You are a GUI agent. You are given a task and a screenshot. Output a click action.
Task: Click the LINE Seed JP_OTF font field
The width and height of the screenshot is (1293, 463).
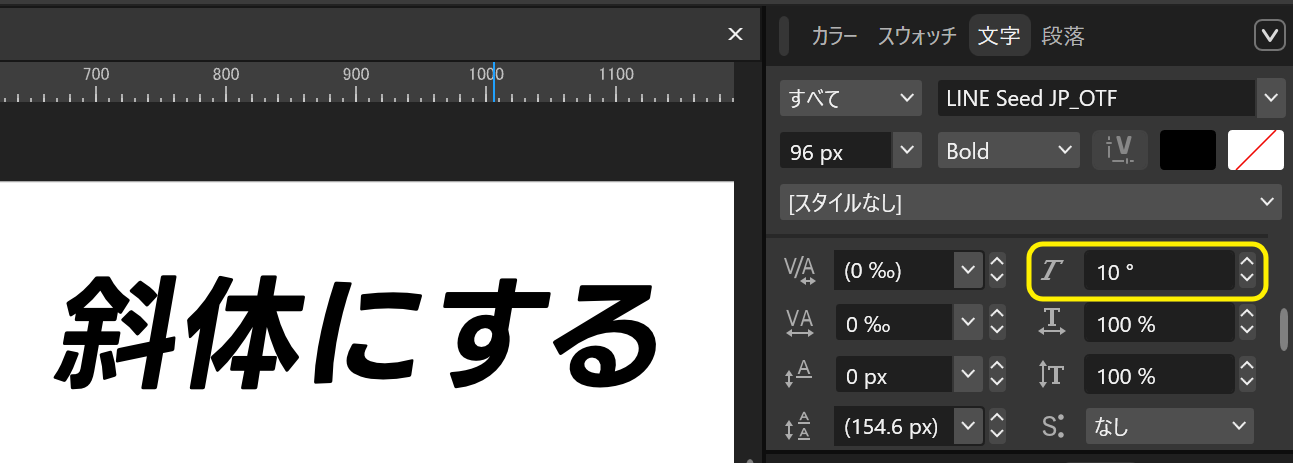(x=1096, y=98)
